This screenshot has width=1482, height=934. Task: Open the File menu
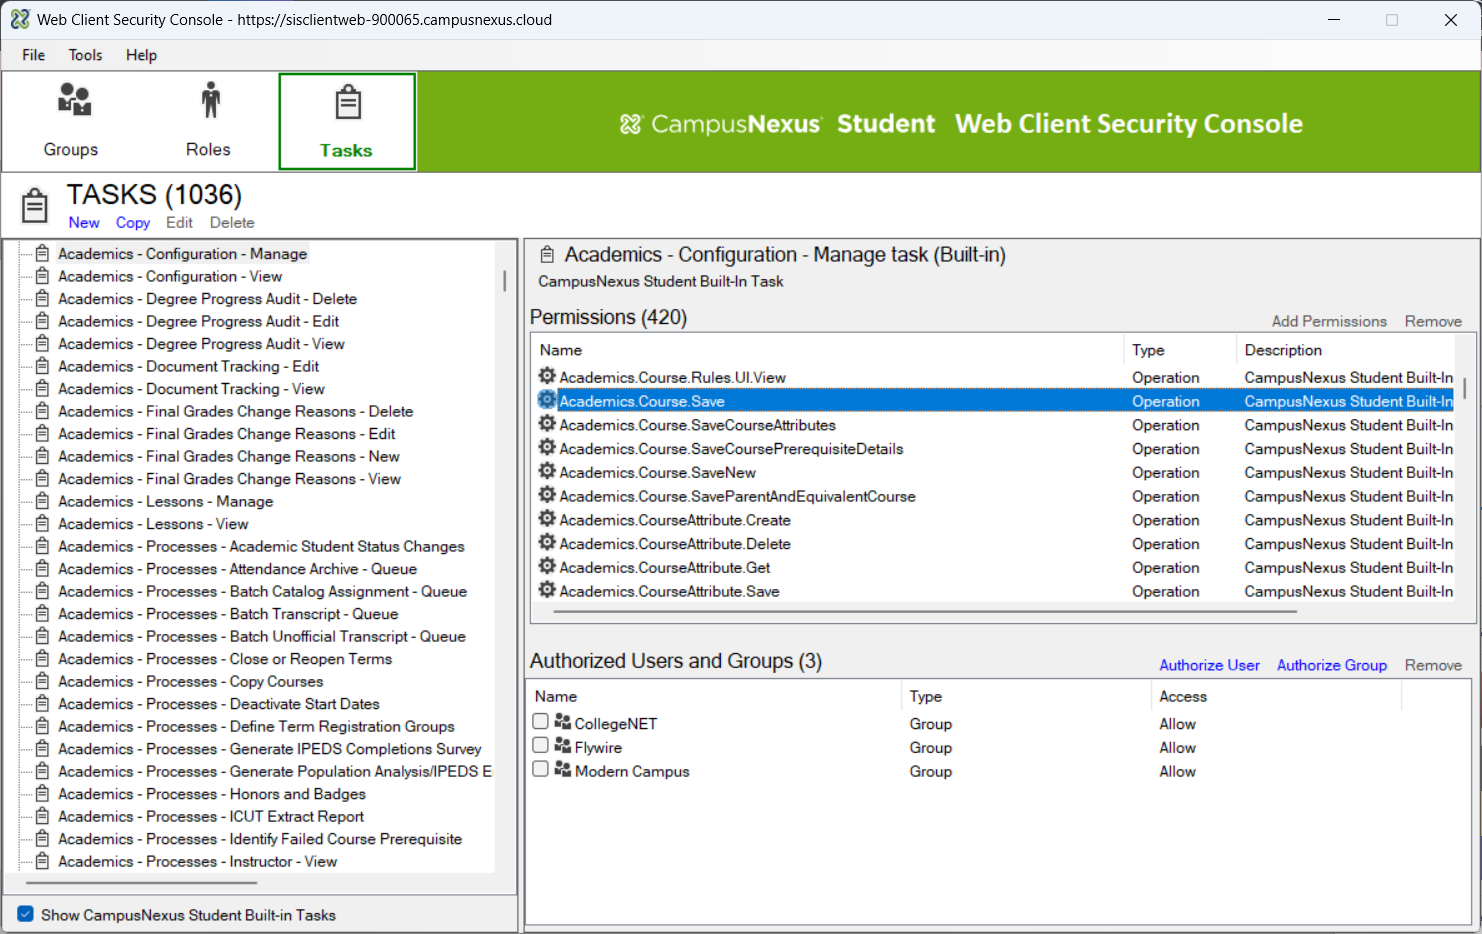pyautogui.click(x=34, y=55)
